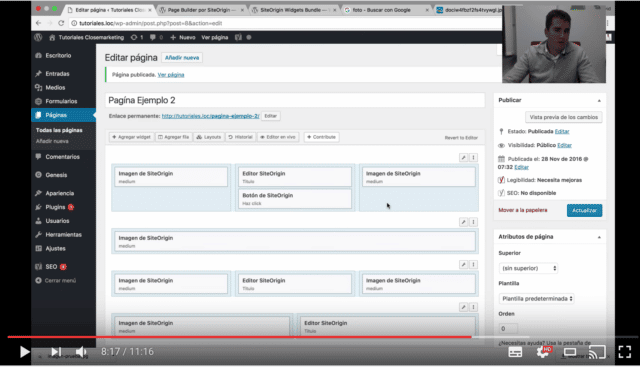The width and height of the screenshot is (640, 367).
Task: Open Historial in Page Builder toolbar
Action: (240, 137)
